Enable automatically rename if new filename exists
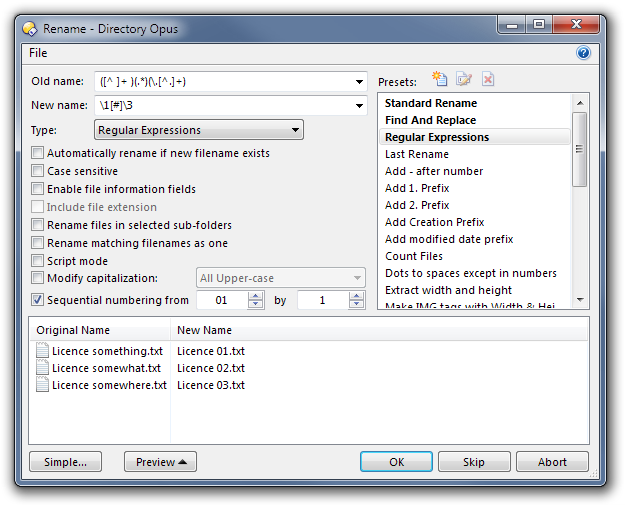This screenshot has height=505, width=625. coord(37,153)
